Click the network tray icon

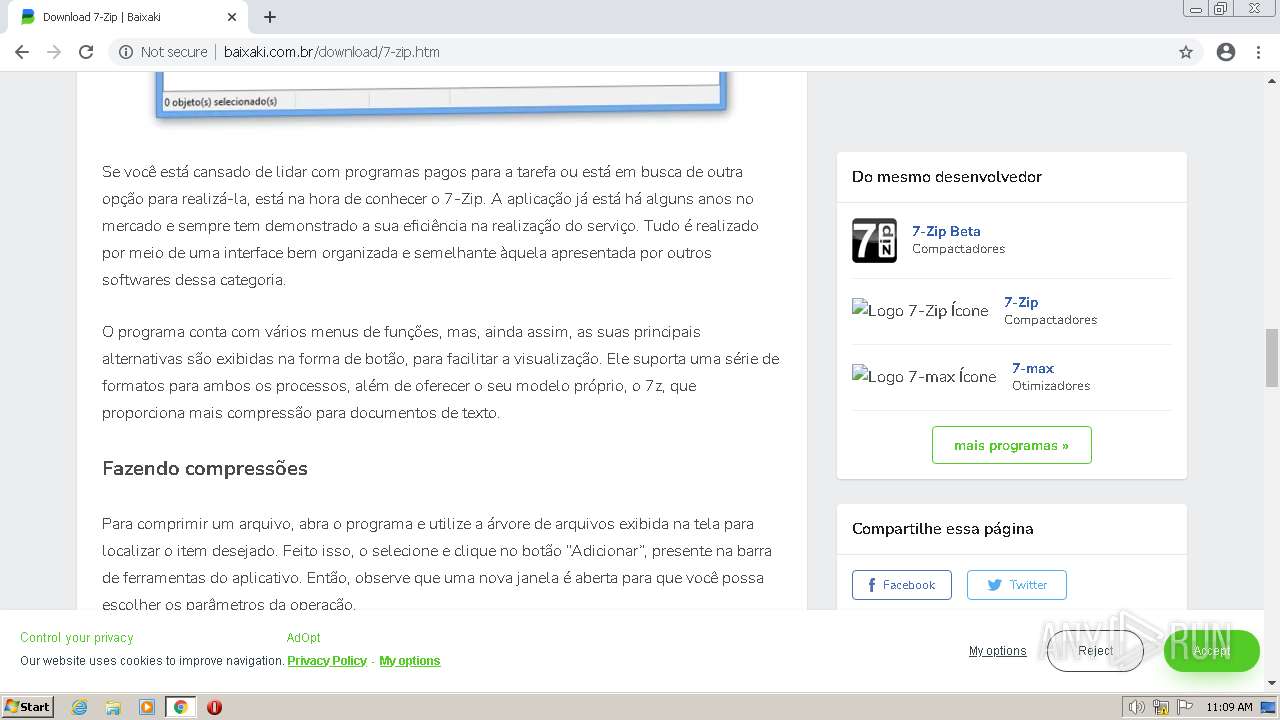tap(1161, 707)
